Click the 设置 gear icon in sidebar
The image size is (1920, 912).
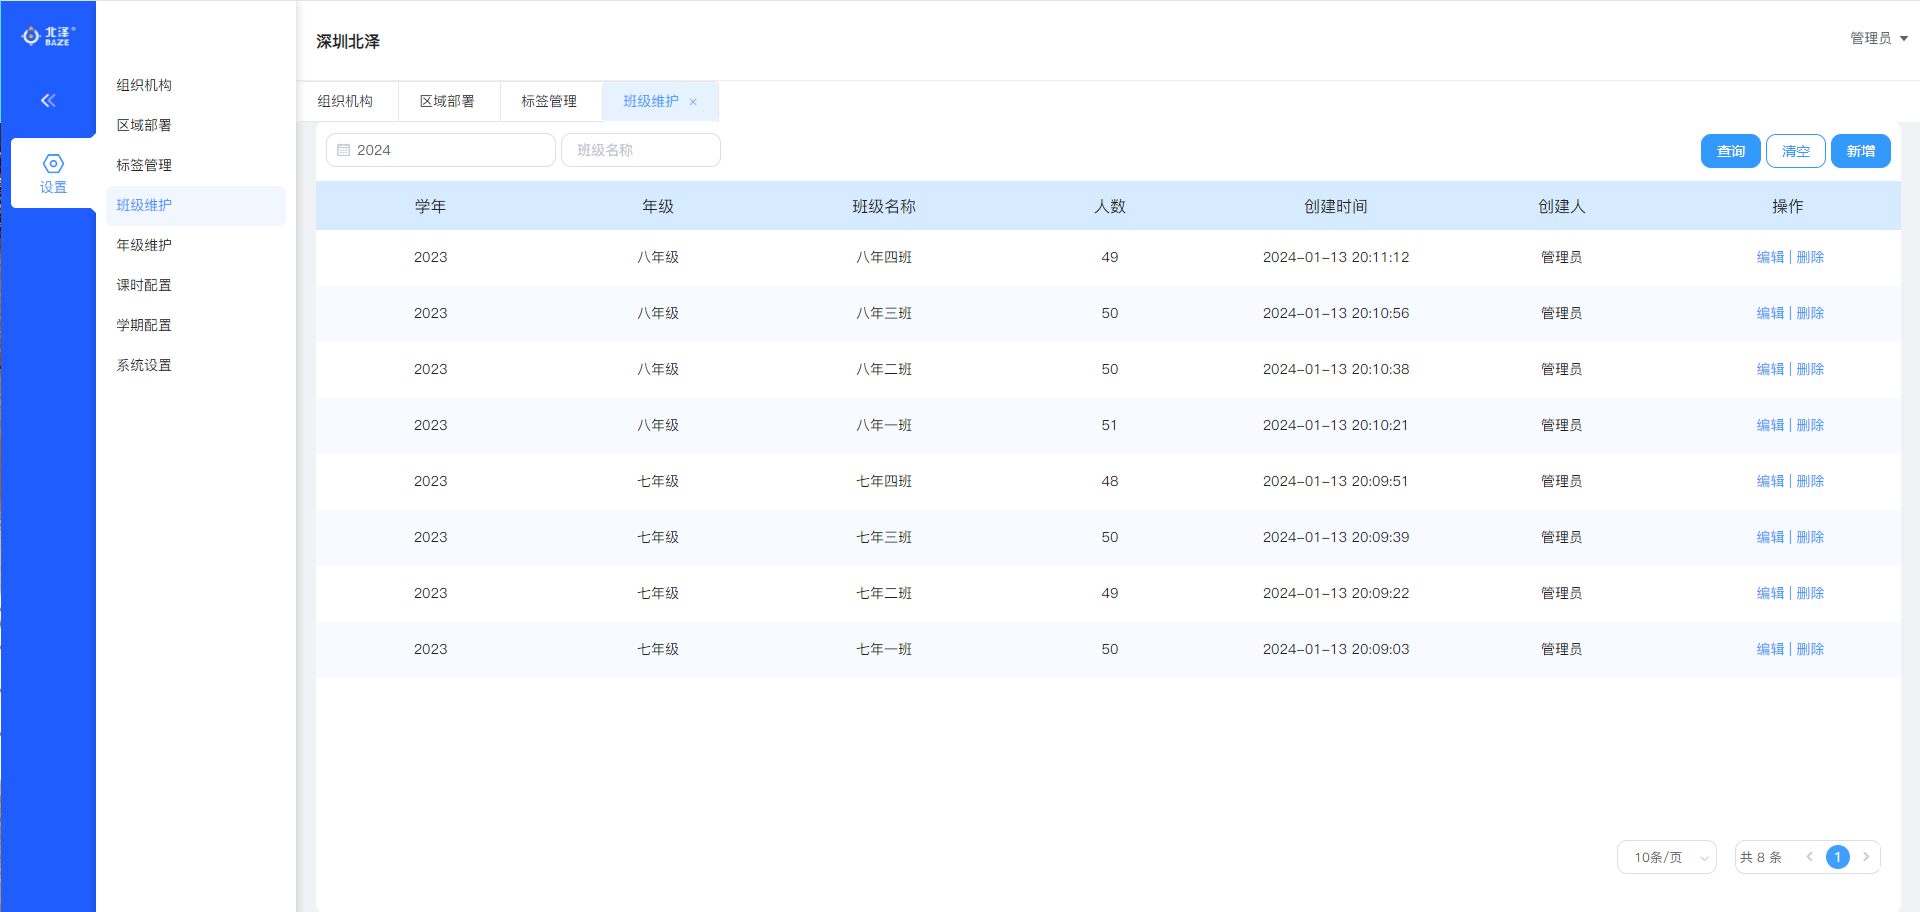point(53,164)
